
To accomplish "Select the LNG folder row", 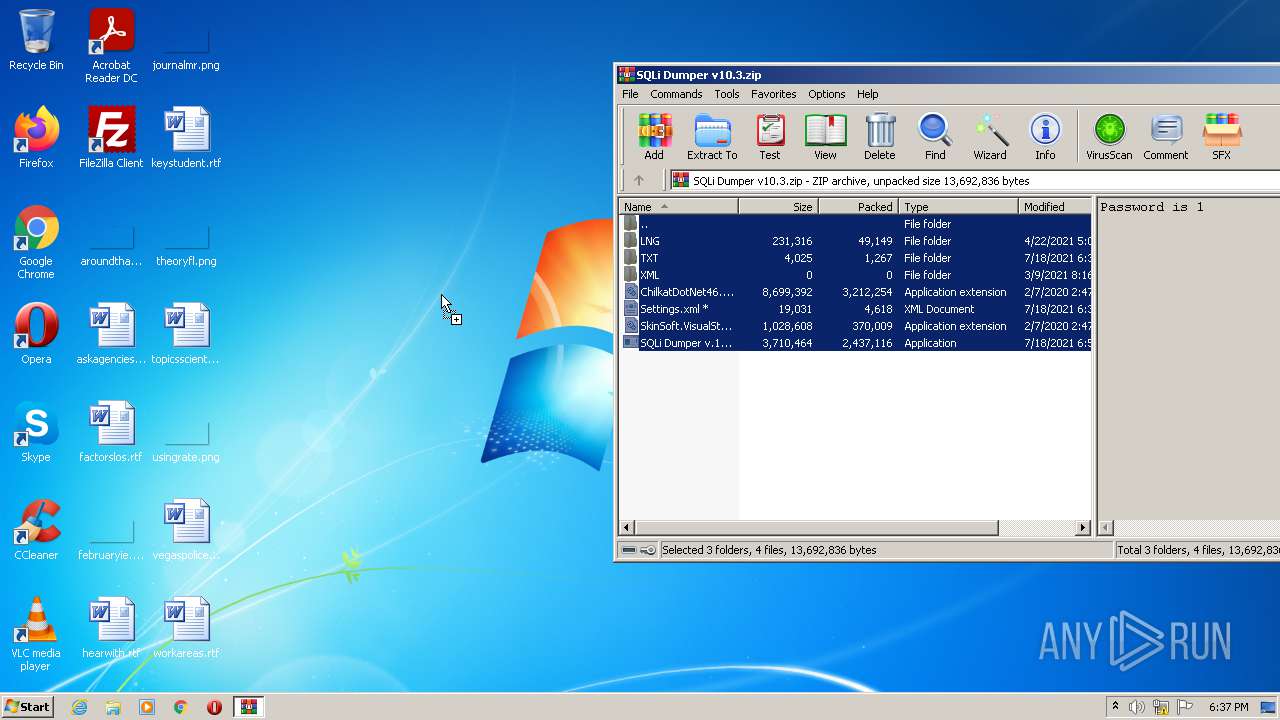I will coord(855,241).
